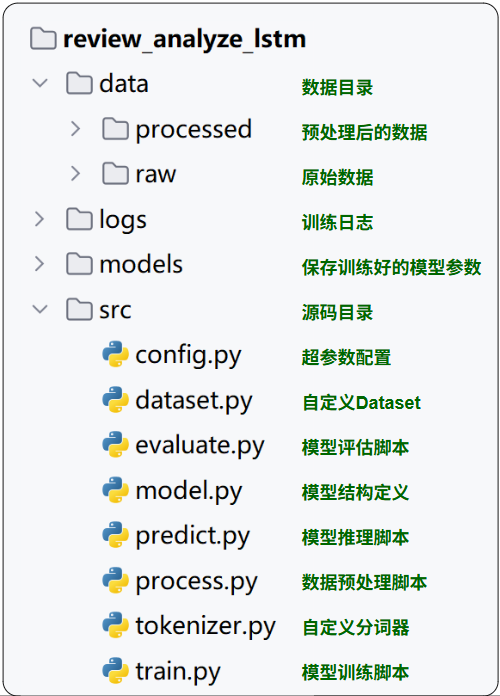Click the Python icon beside tokenizer.py
The image size is (500, 696).
point(115,625)
